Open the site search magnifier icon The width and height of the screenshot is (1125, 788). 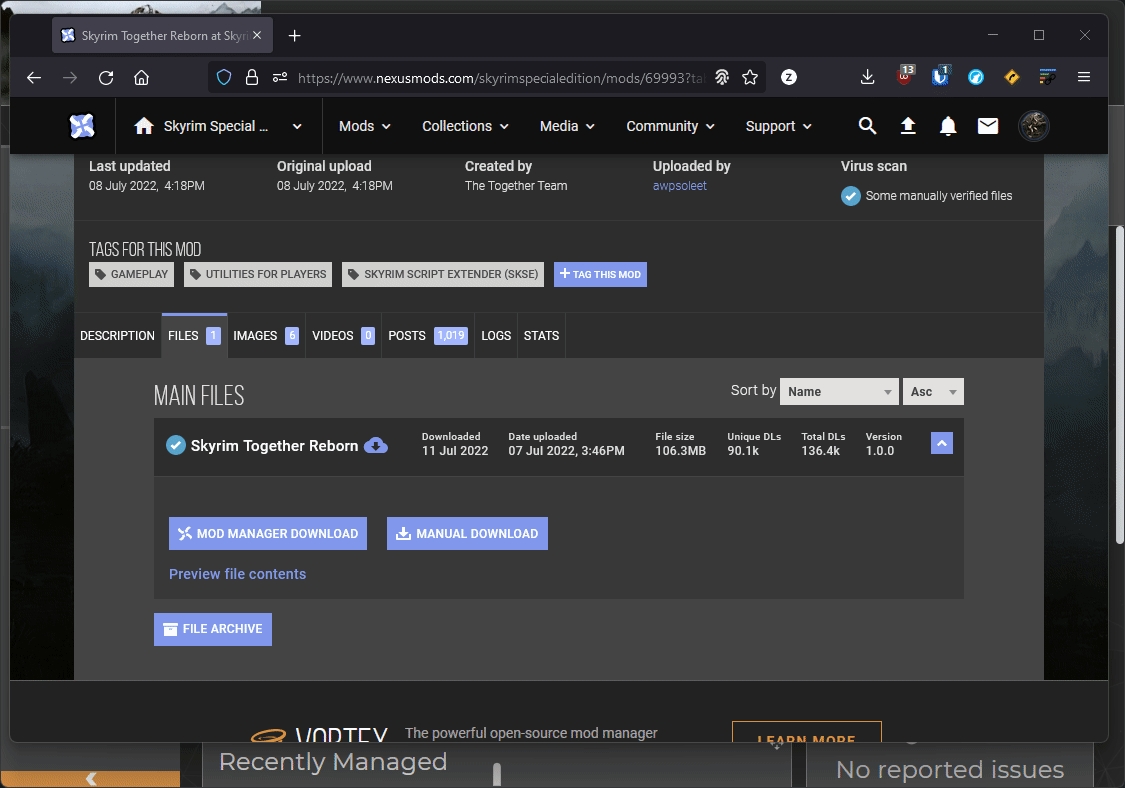tap(867, 126)
